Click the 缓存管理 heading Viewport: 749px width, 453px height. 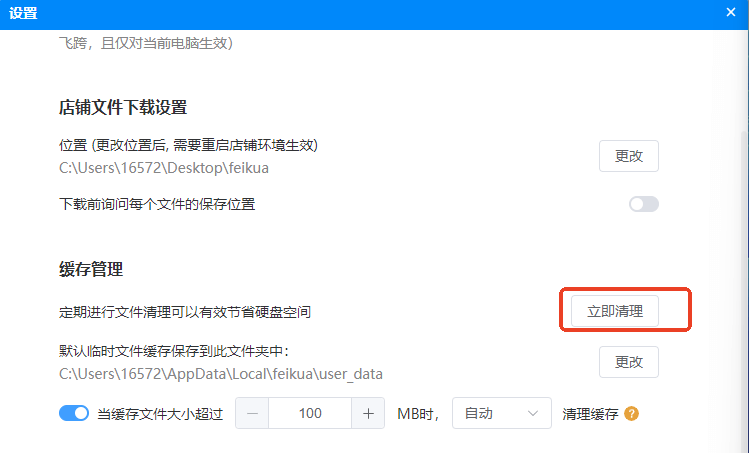point(91,269)
